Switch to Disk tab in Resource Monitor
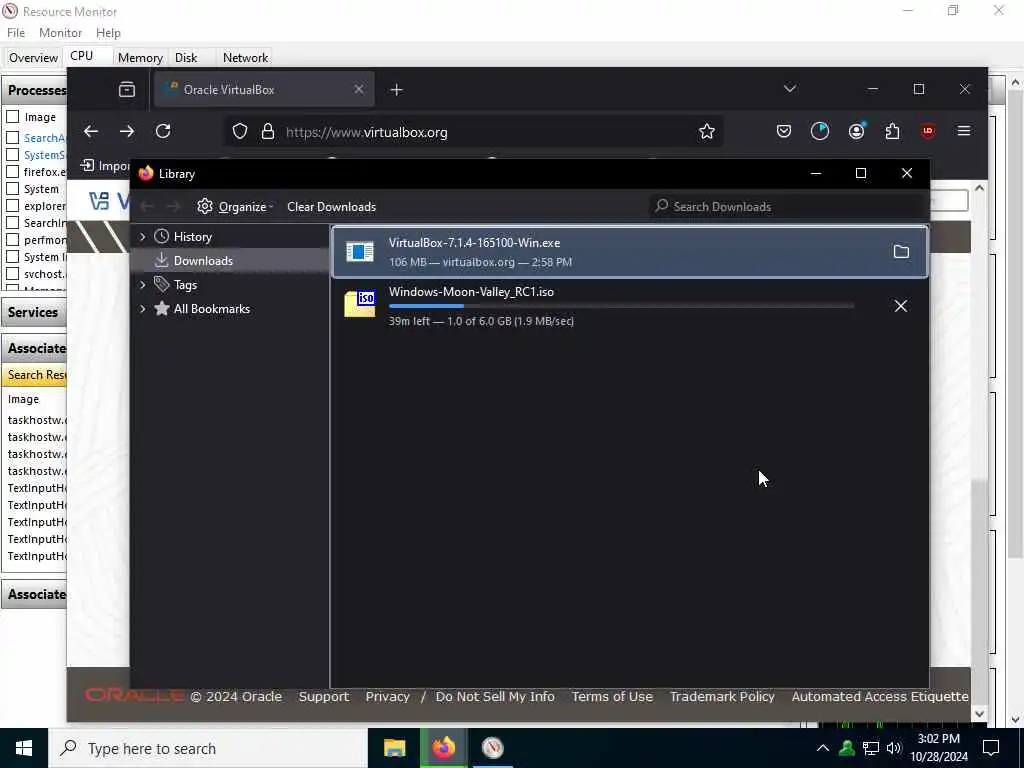Image resolution: width=1024 pixels, height=768 pixels. click(186, 57)
